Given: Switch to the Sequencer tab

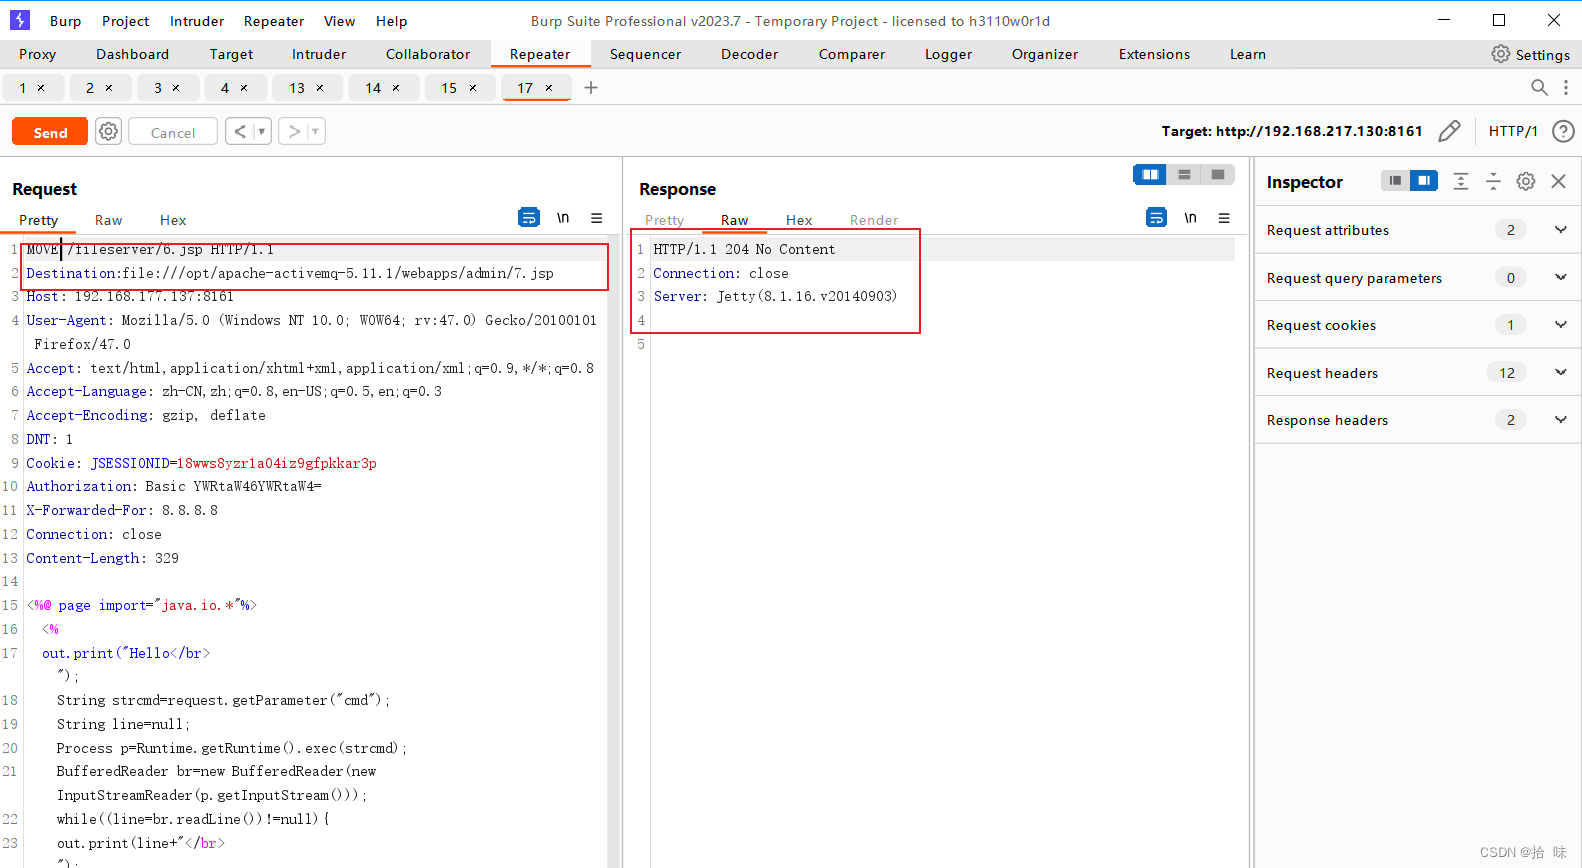Looking at the screenshot, I should [x=645, y=54].
